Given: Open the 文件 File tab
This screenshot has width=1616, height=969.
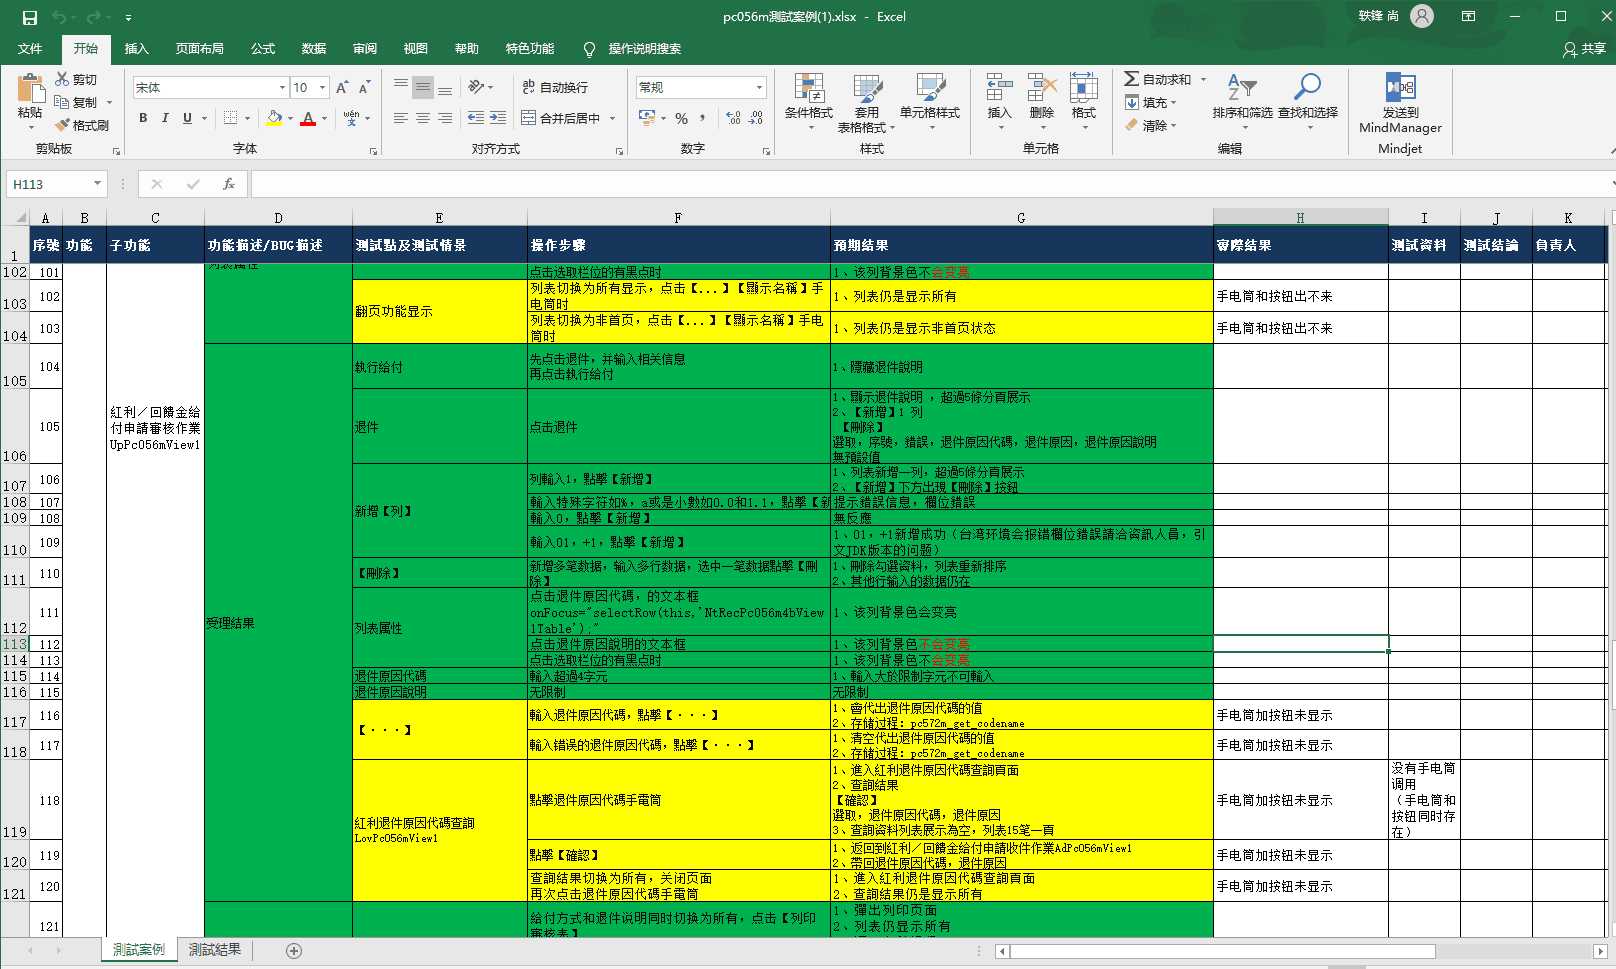Looking at the screenshot, I should click(x=30, y=48).
